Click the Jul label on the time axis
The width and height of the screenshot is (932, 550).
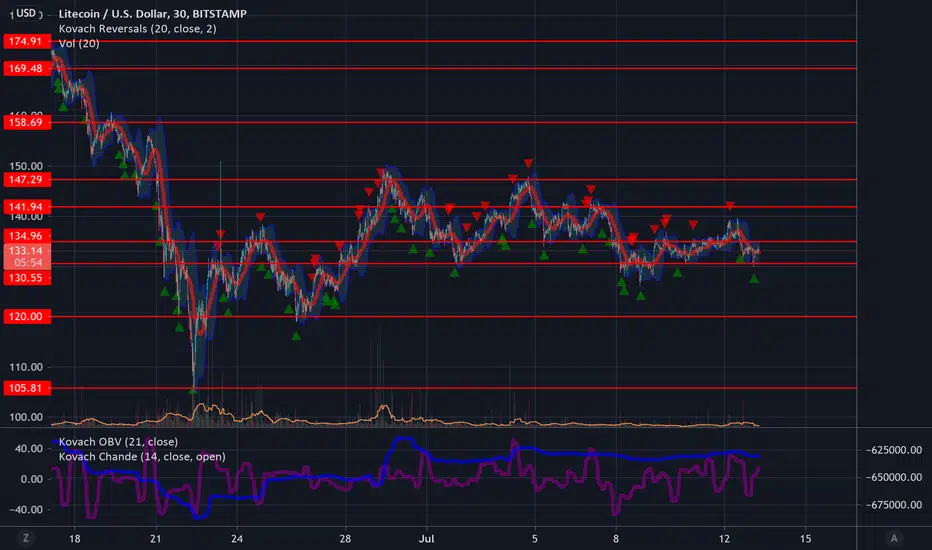(x=426, y=539)
